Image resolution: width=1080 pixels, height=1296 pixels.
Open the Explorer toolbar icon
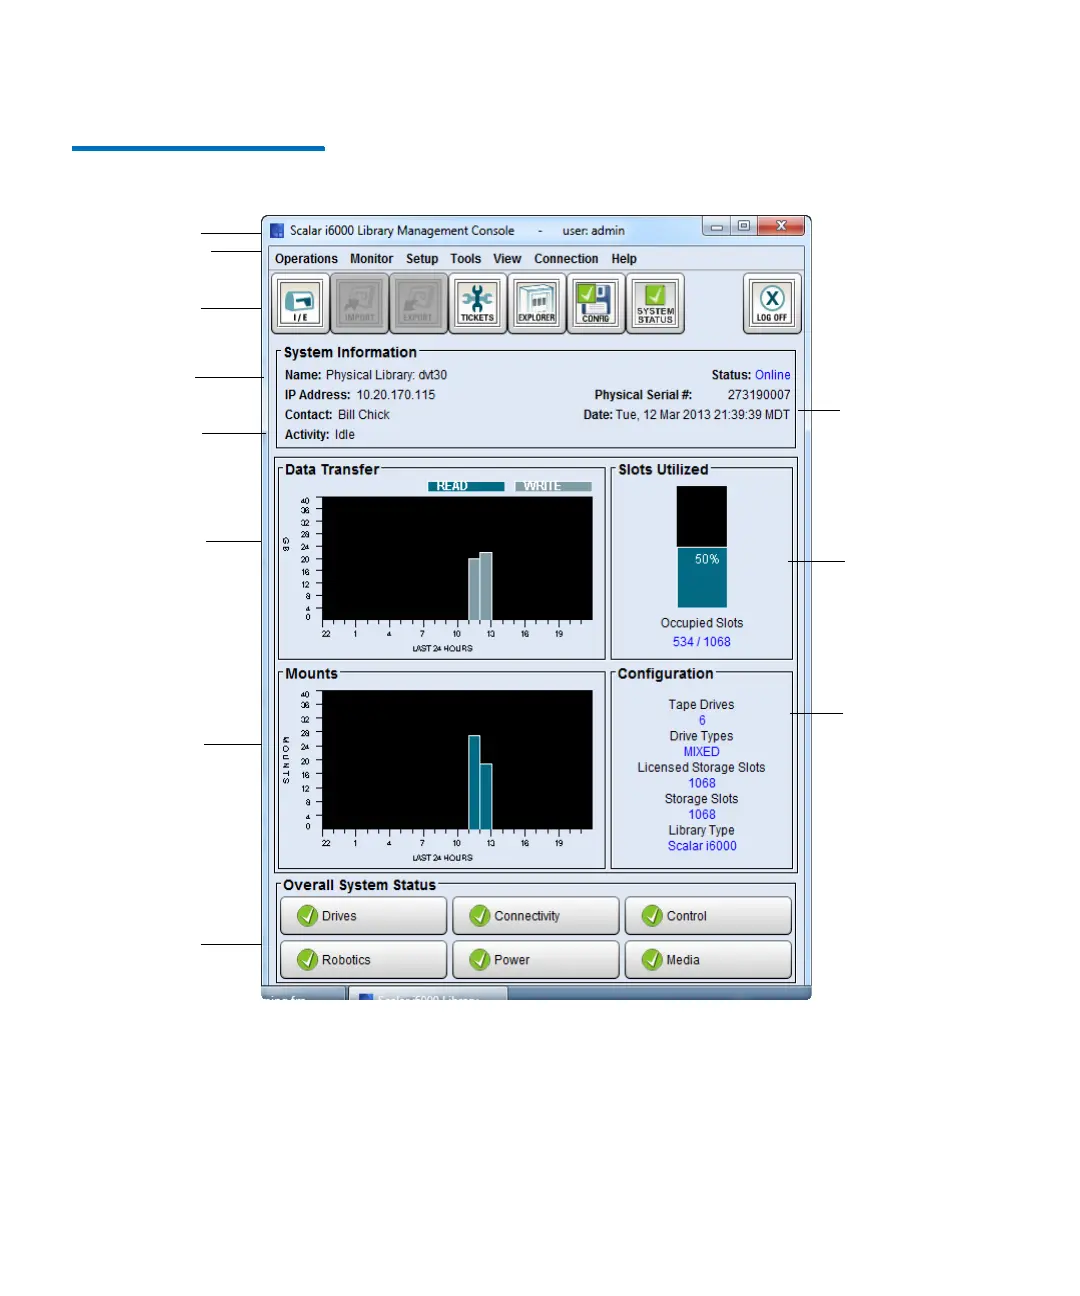tap(537, 303)
